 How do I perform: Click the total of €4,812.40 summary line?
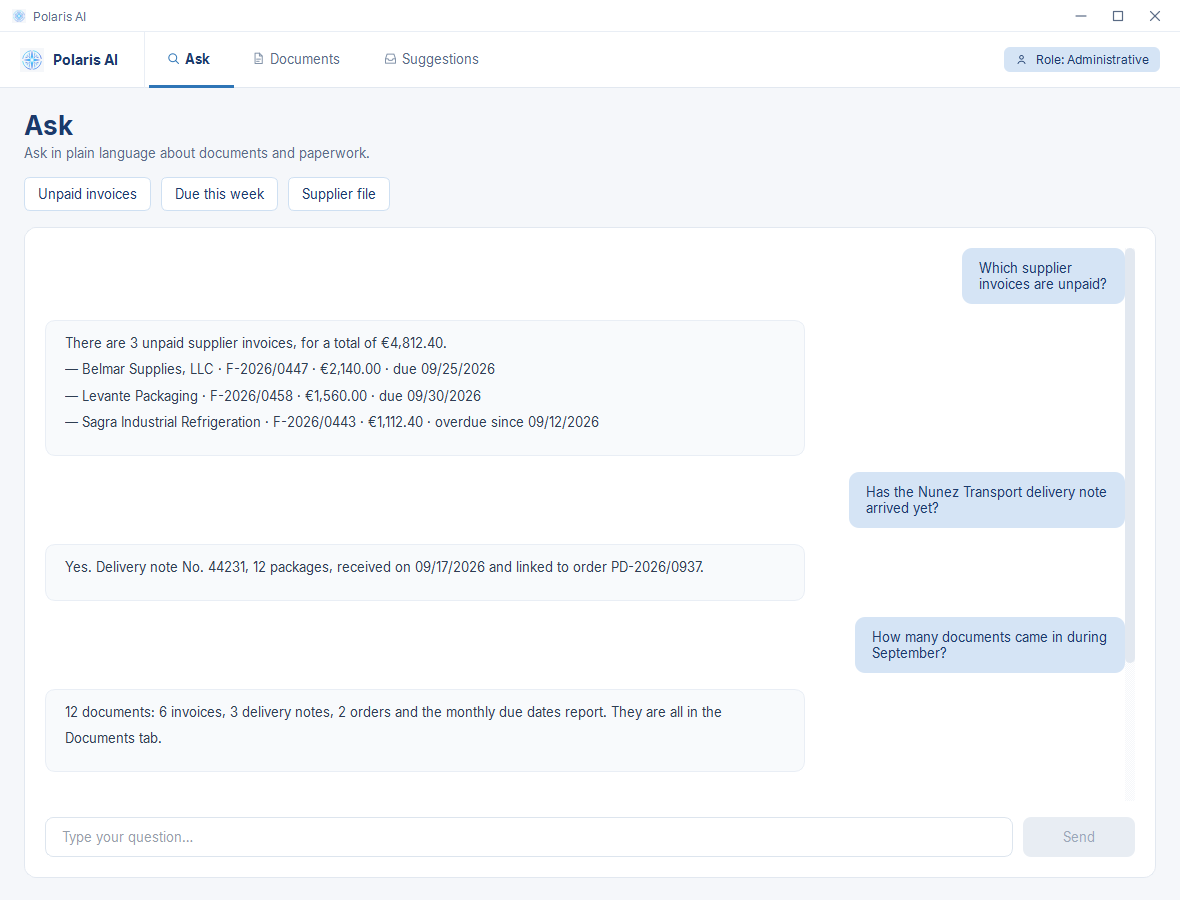pyautogui.click(x=256, y=343)
